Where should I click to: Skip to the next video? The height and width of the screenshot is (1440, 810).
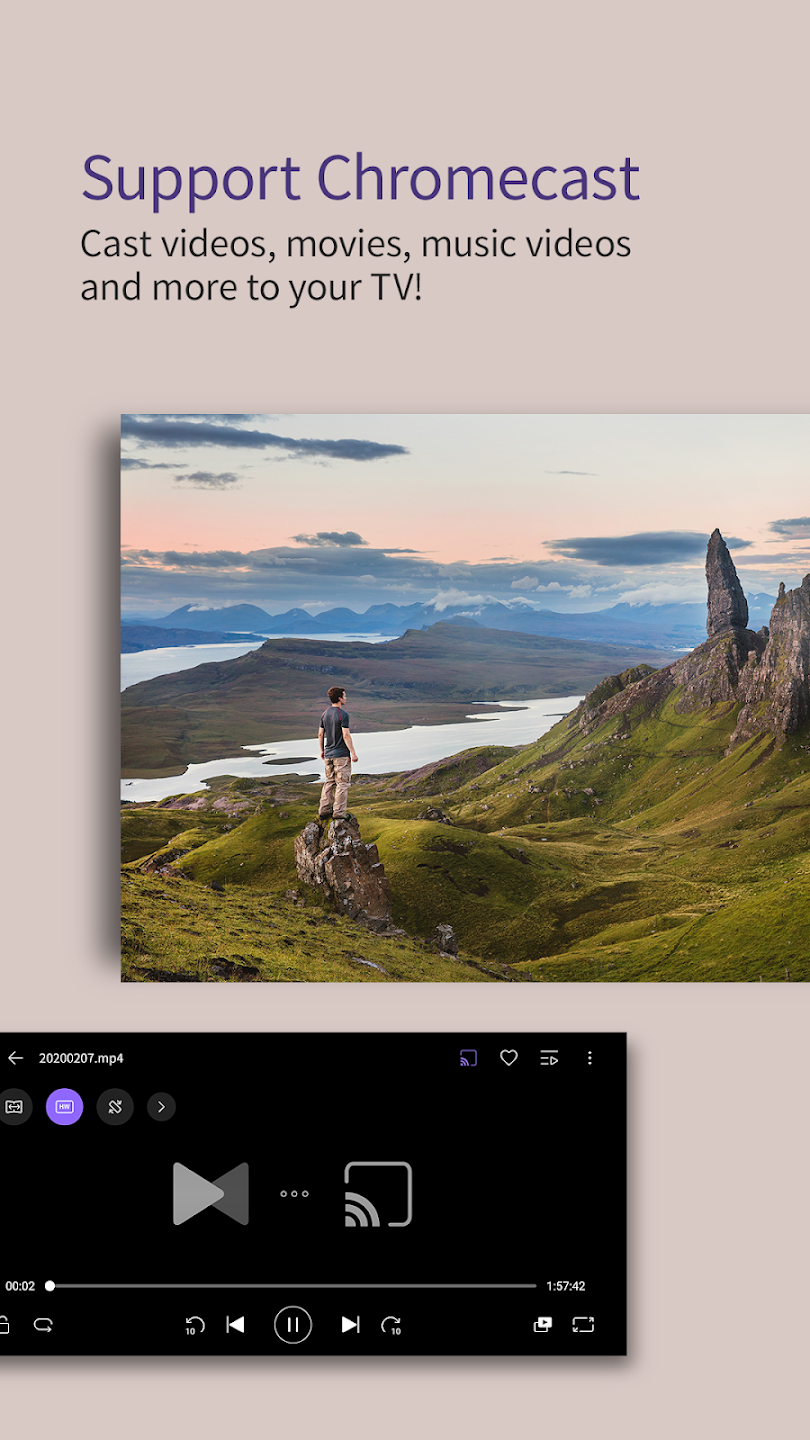point(350,1325)
